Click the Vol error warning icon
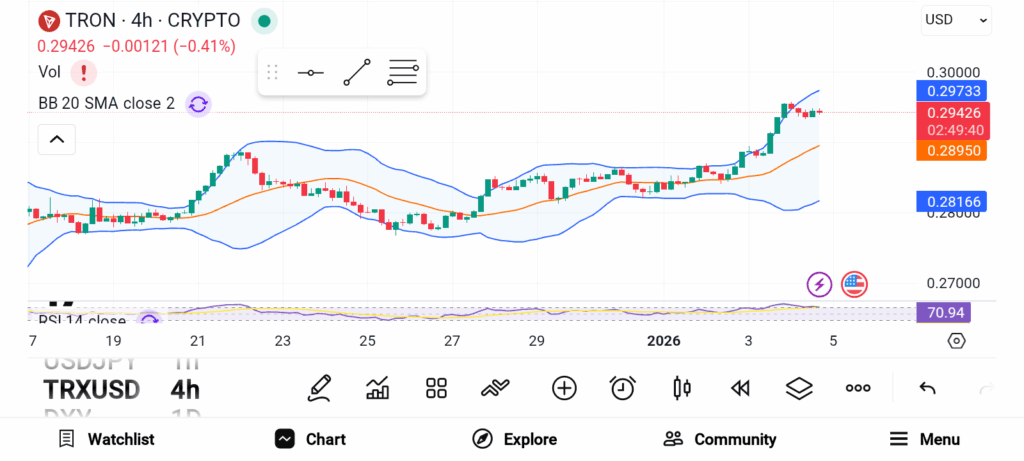Screen dimensions: 1024x461 (x=84, y=72)
